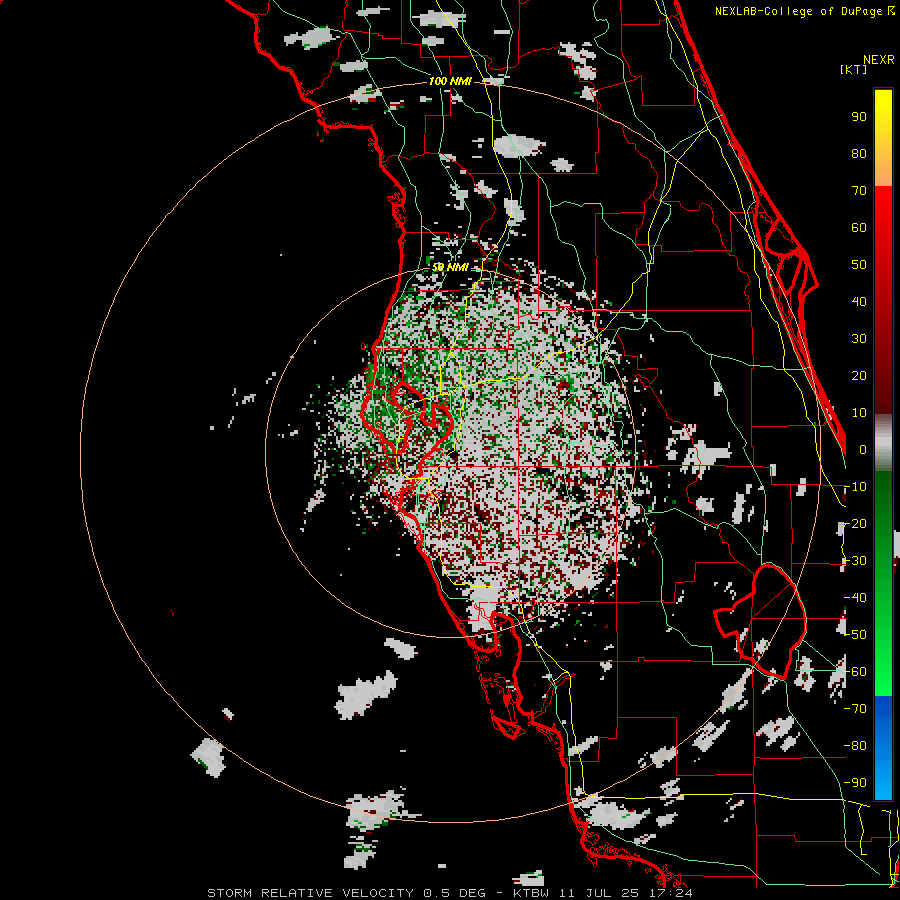The image size is (900, 900).
Task: Select the 50 NMI range ring label
Action: pyautogui.click(x=450, y=267)
